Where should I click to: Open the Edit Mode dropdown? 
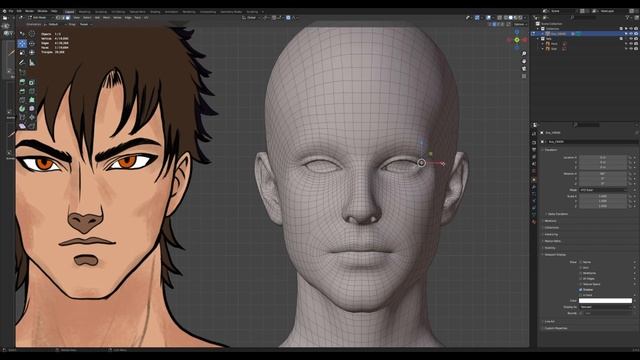pyautogui.click(x=39, y=18)
